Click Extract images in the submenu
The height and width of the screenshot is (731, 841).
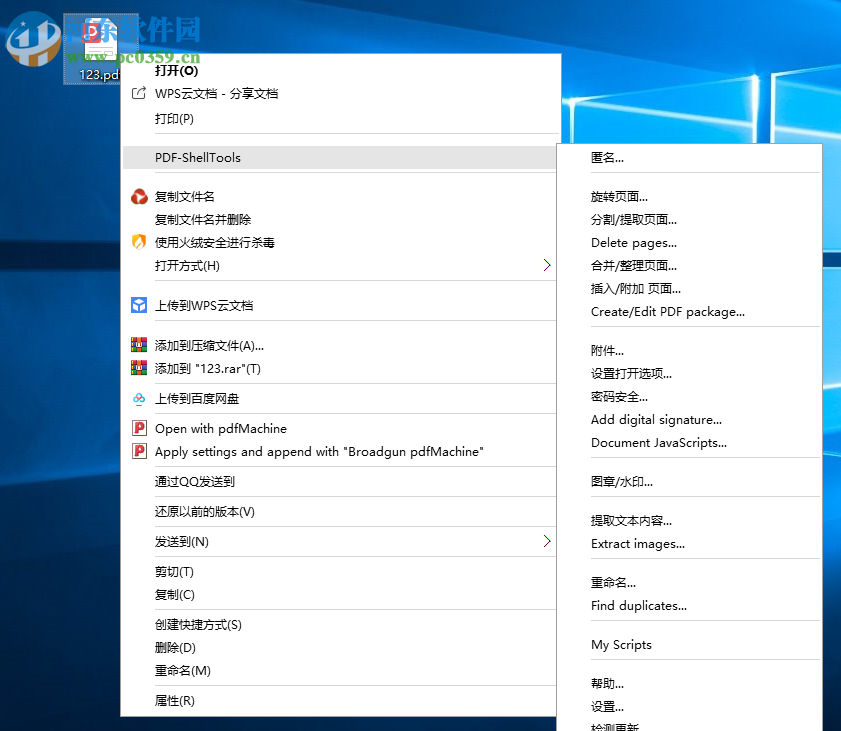click(x=638, y=544)
